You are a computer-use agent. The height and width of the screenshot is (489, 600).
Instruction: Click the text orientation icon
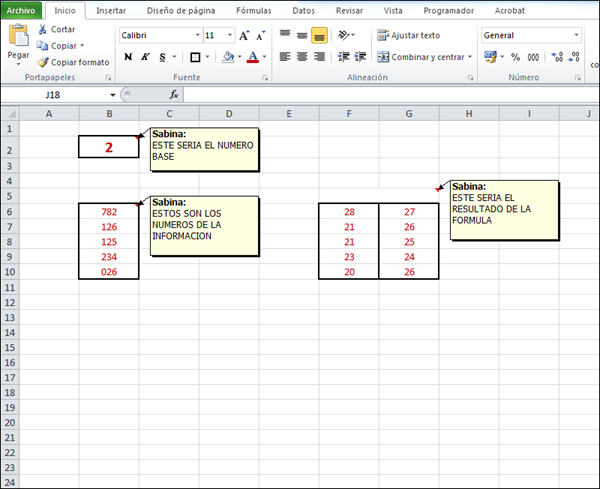346,35
